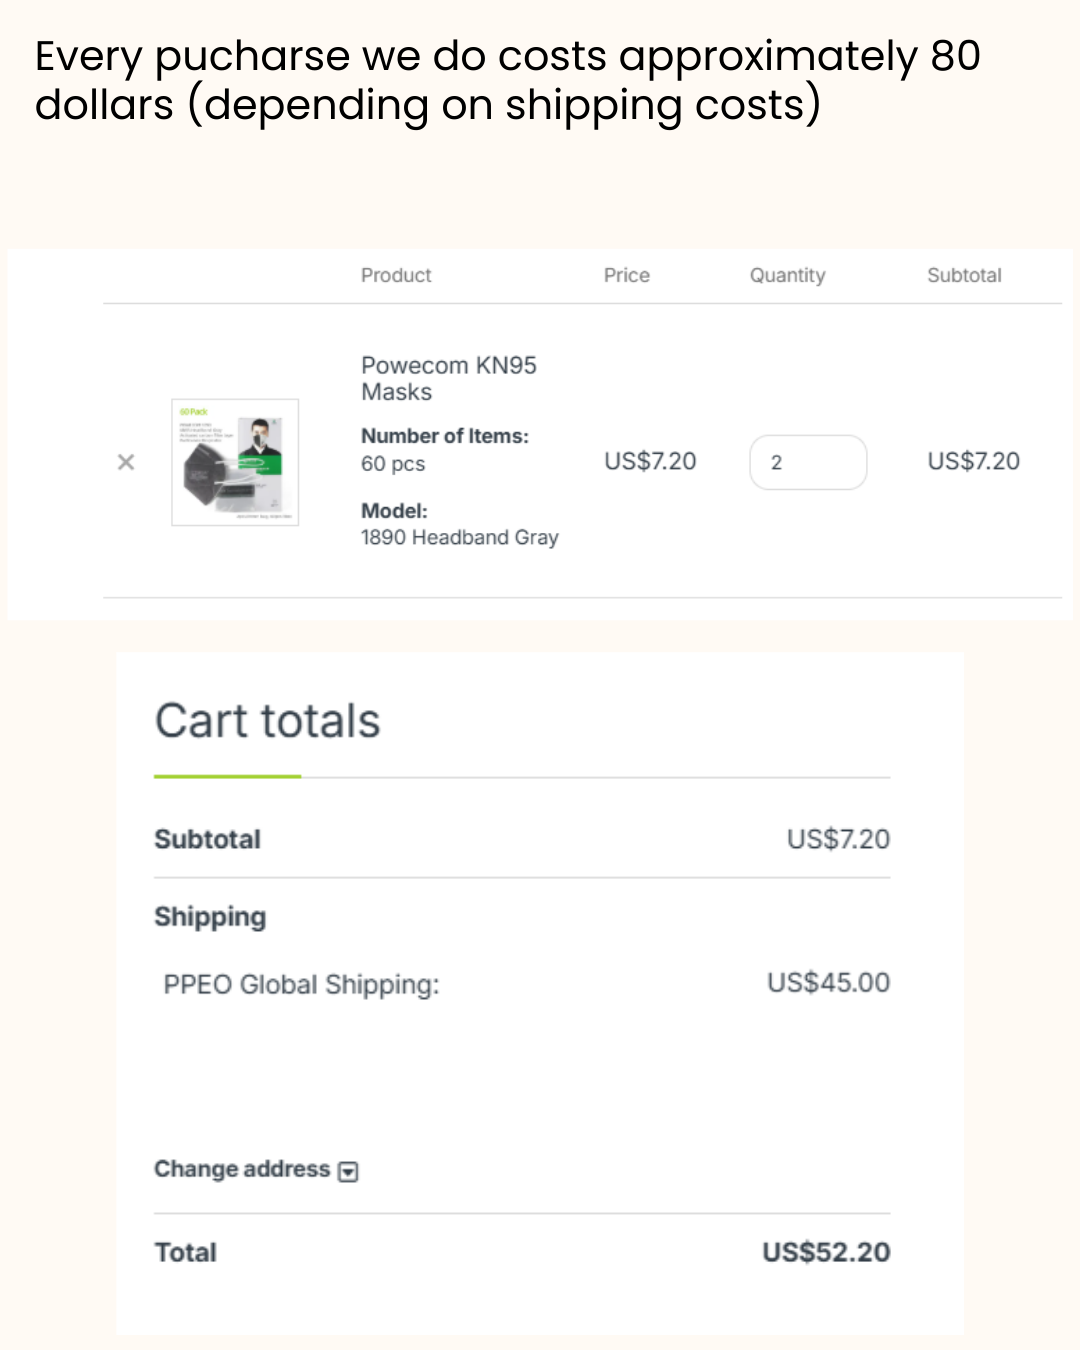Screen dimensions: 1080x1350
Task: Click the 60 pcs item count text
Action: [x=393, y=464]
